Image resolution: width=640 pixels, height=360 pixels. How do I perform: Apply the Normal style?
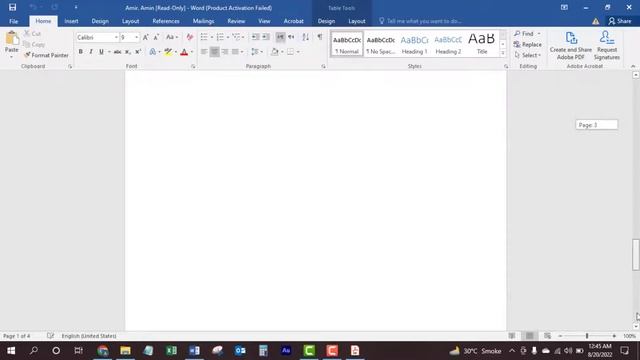point(347,44)
